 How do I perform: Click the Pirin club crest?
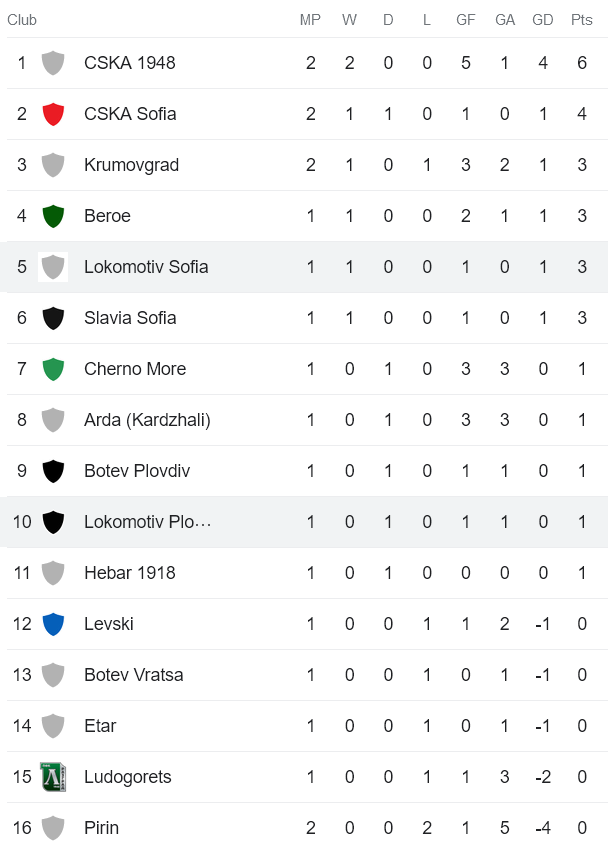tap(52, 828)
